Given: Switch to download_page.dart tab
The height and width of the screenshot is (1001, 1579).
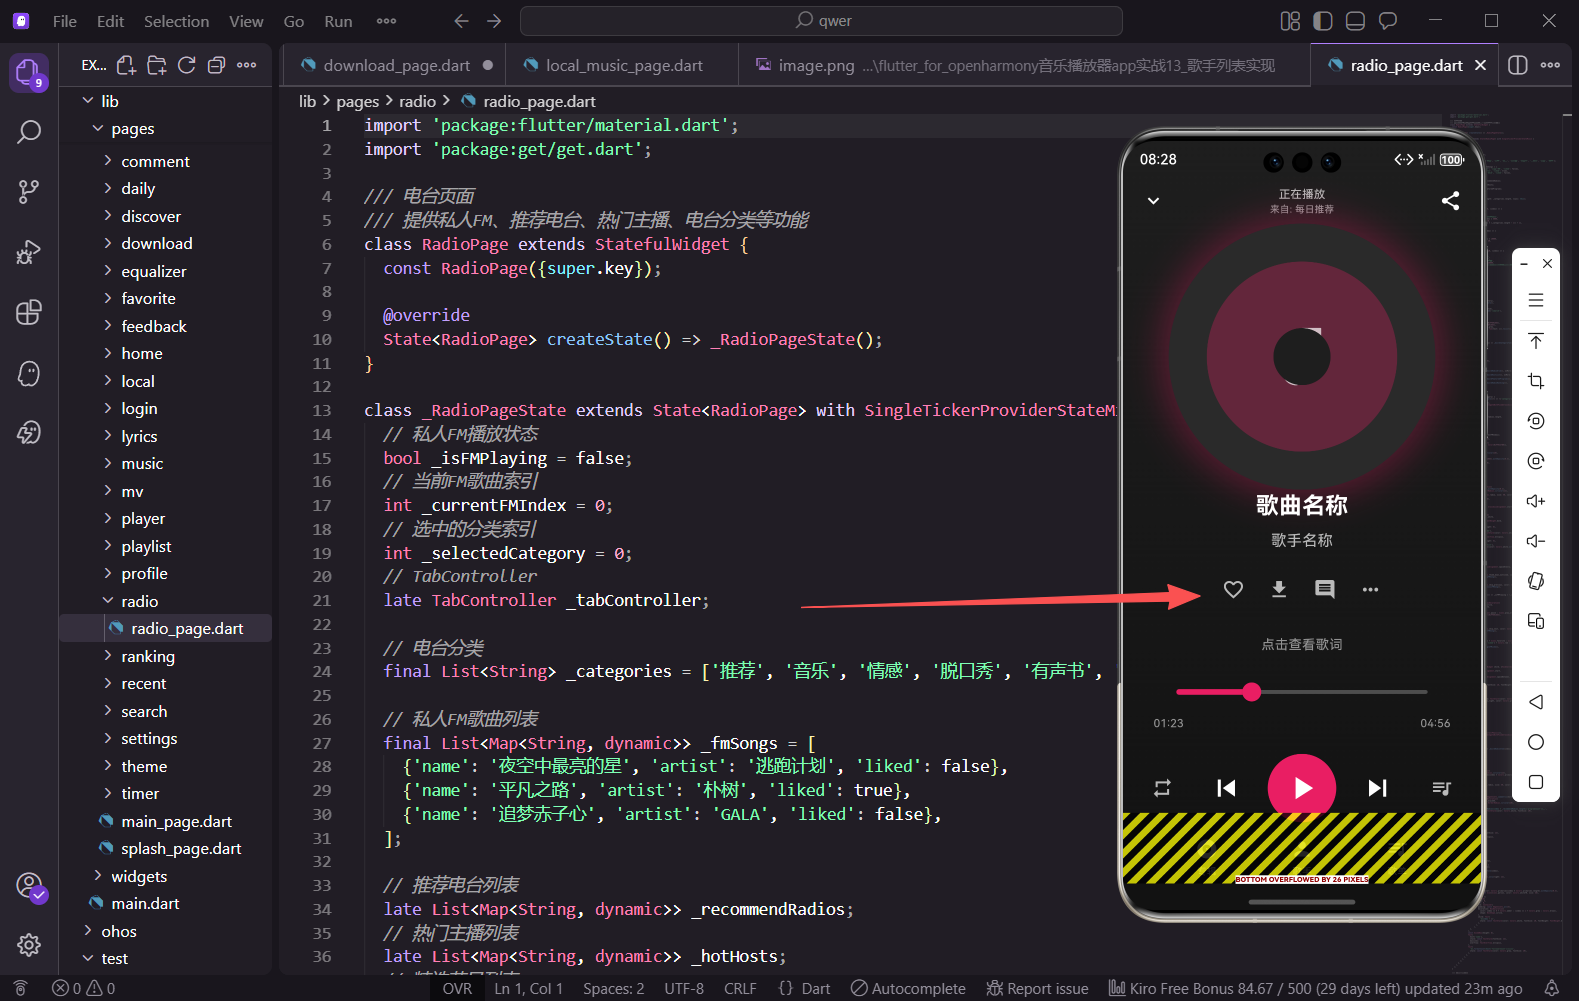Looking at the screenshot, I should [x=396, y=65].
